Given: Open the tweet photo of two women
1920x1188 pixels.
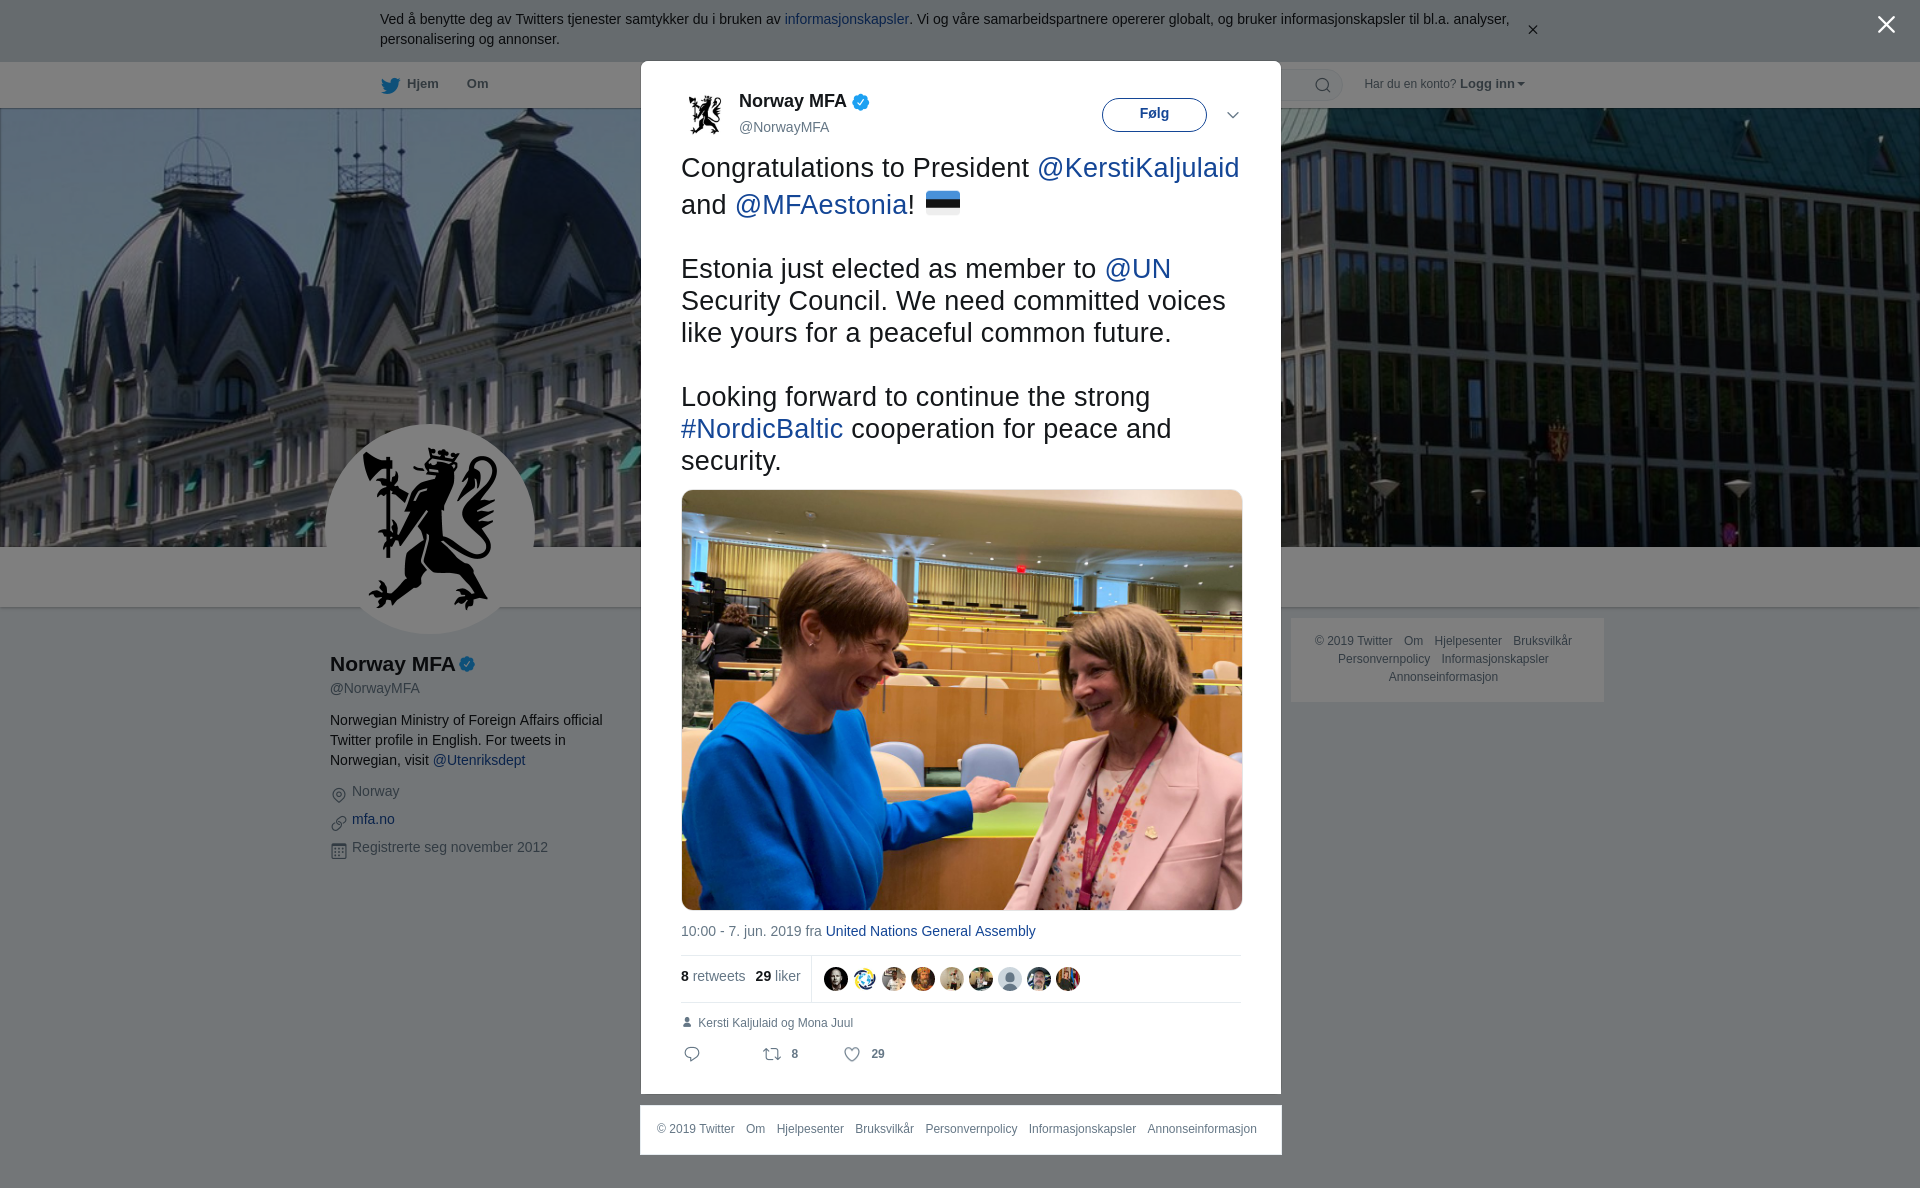Looking at the screenshot, I should coord(962,700).
